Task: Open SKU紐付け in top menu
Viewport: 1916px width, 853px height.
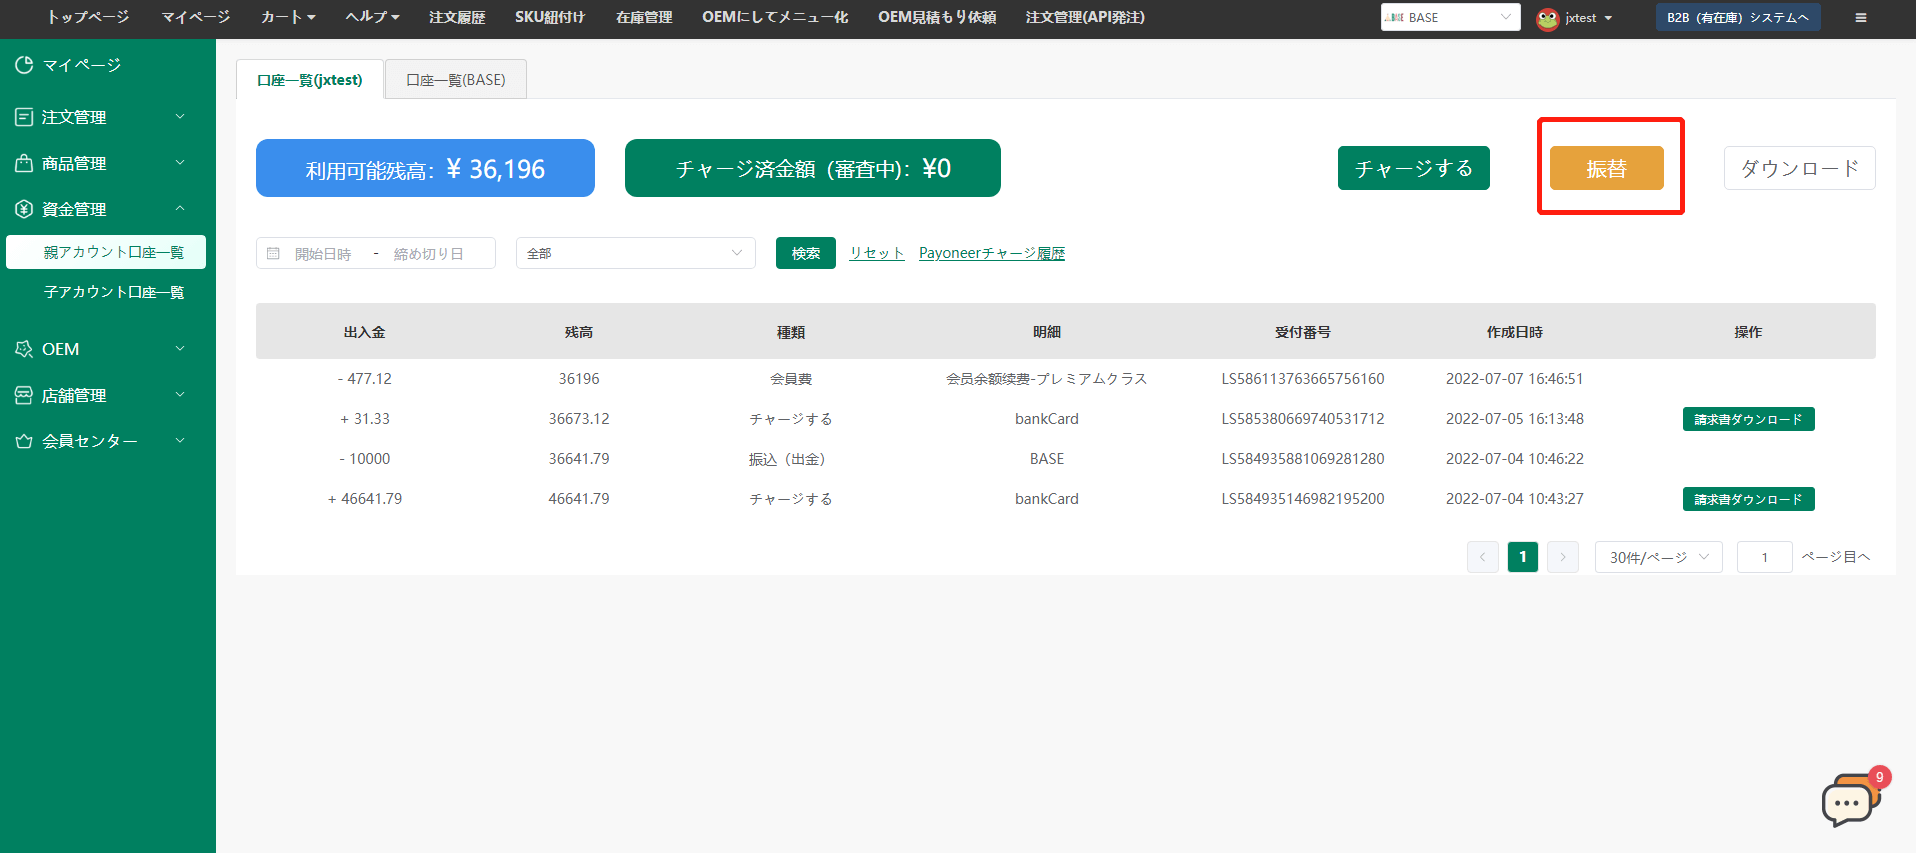Action: [550, 17]
